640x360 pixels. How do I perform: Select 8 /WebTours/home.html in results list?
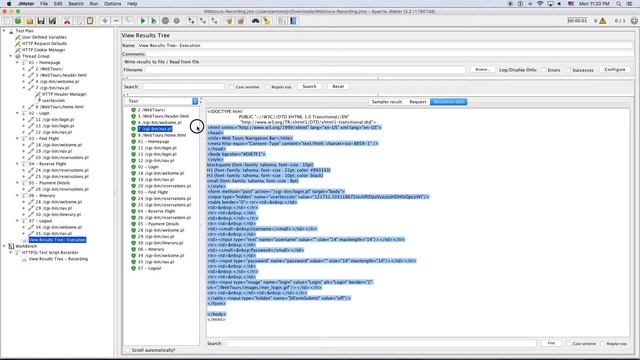pos(162,135)
